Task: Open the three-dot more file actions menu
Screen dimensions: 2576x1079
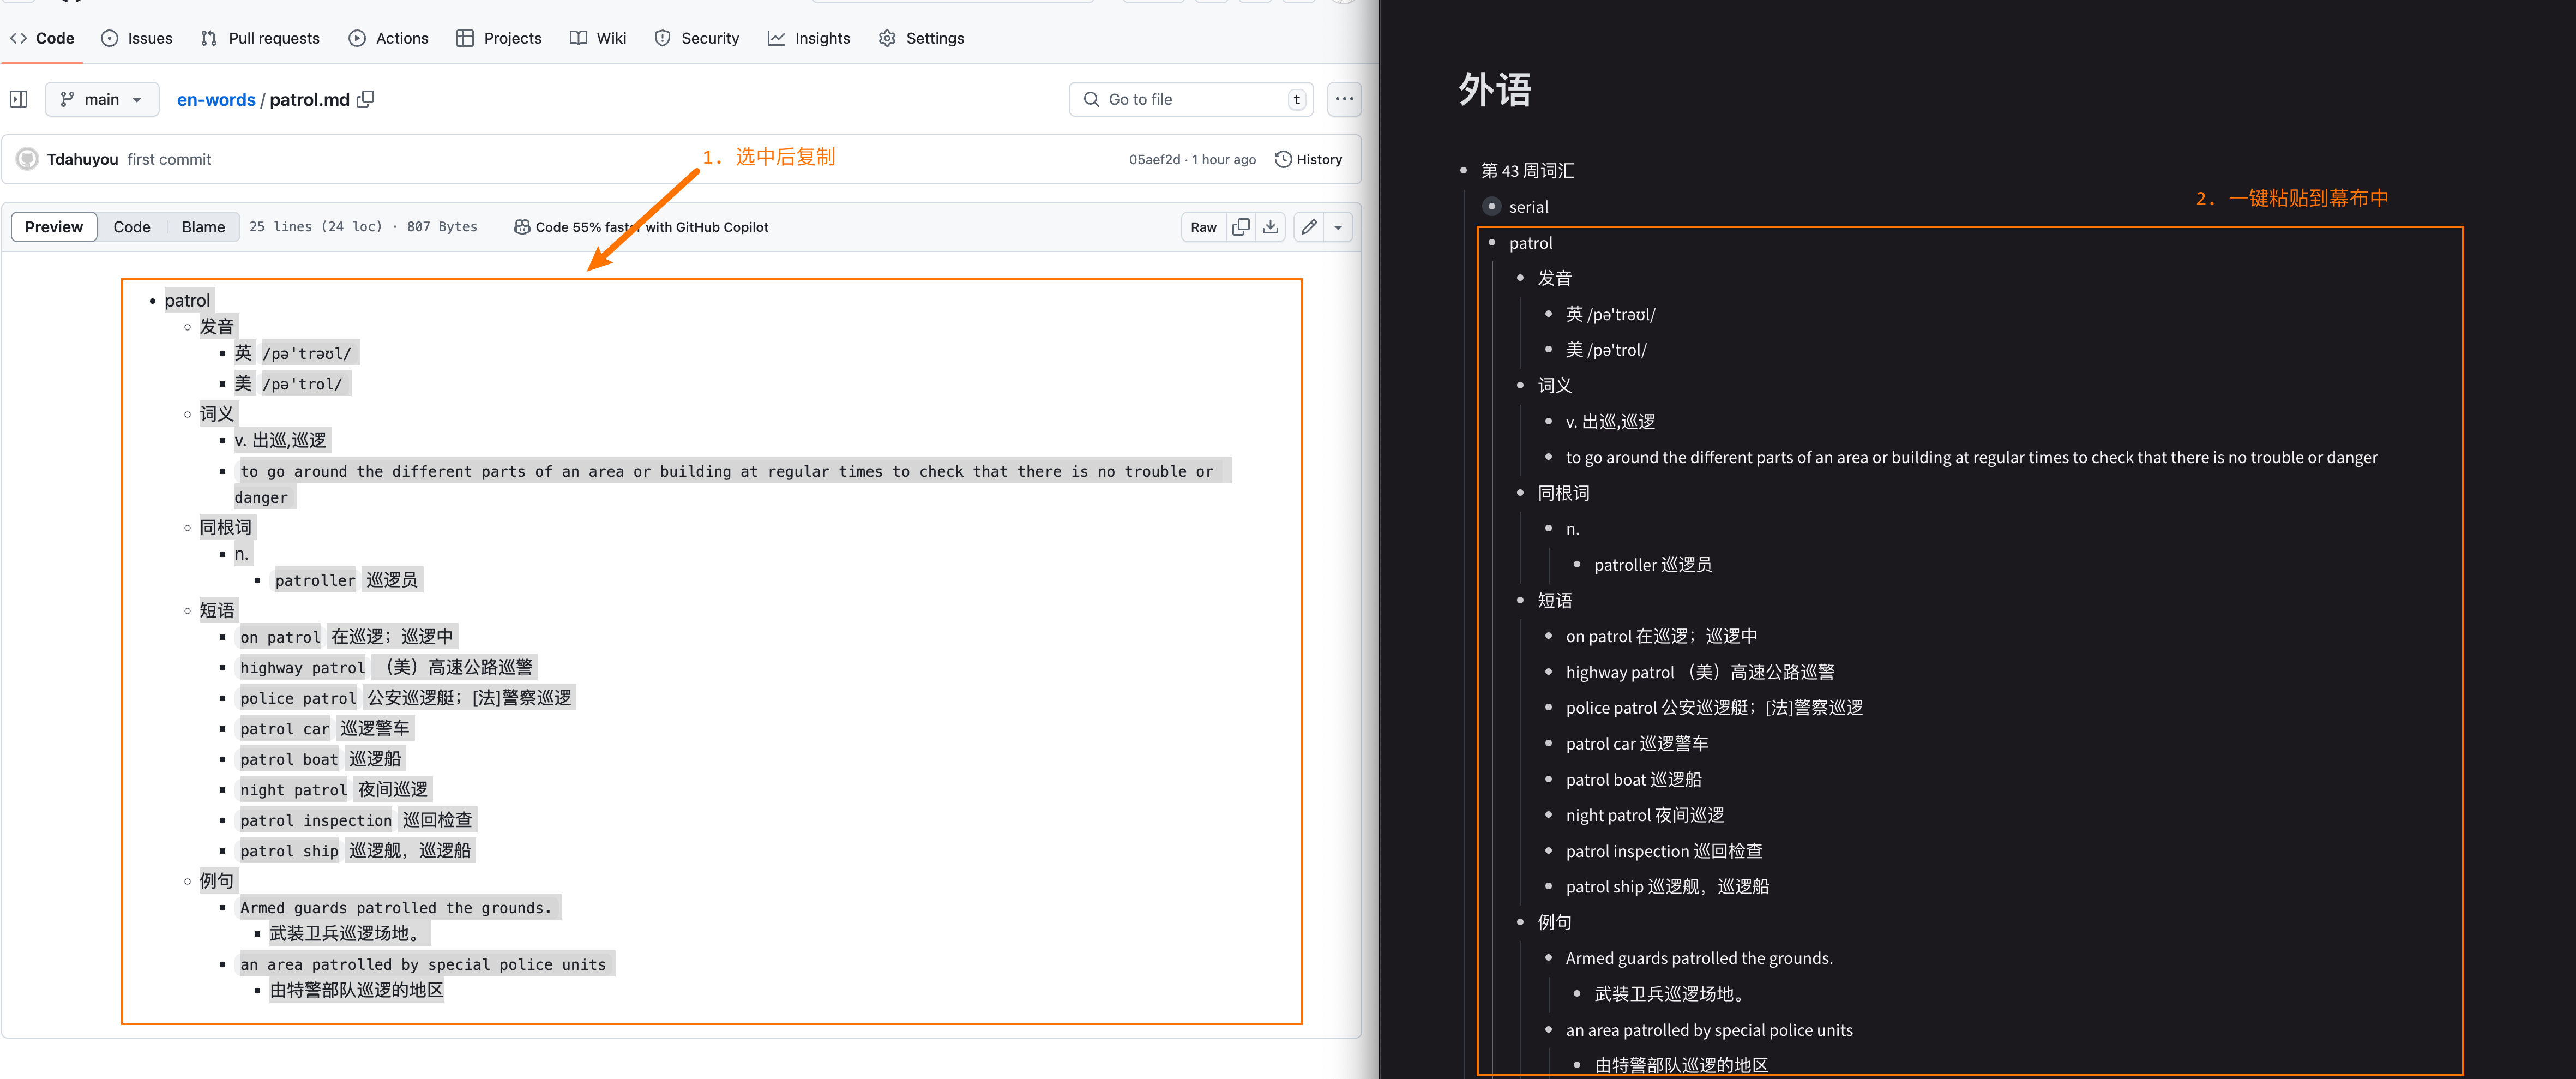Action: (1344, 99)
